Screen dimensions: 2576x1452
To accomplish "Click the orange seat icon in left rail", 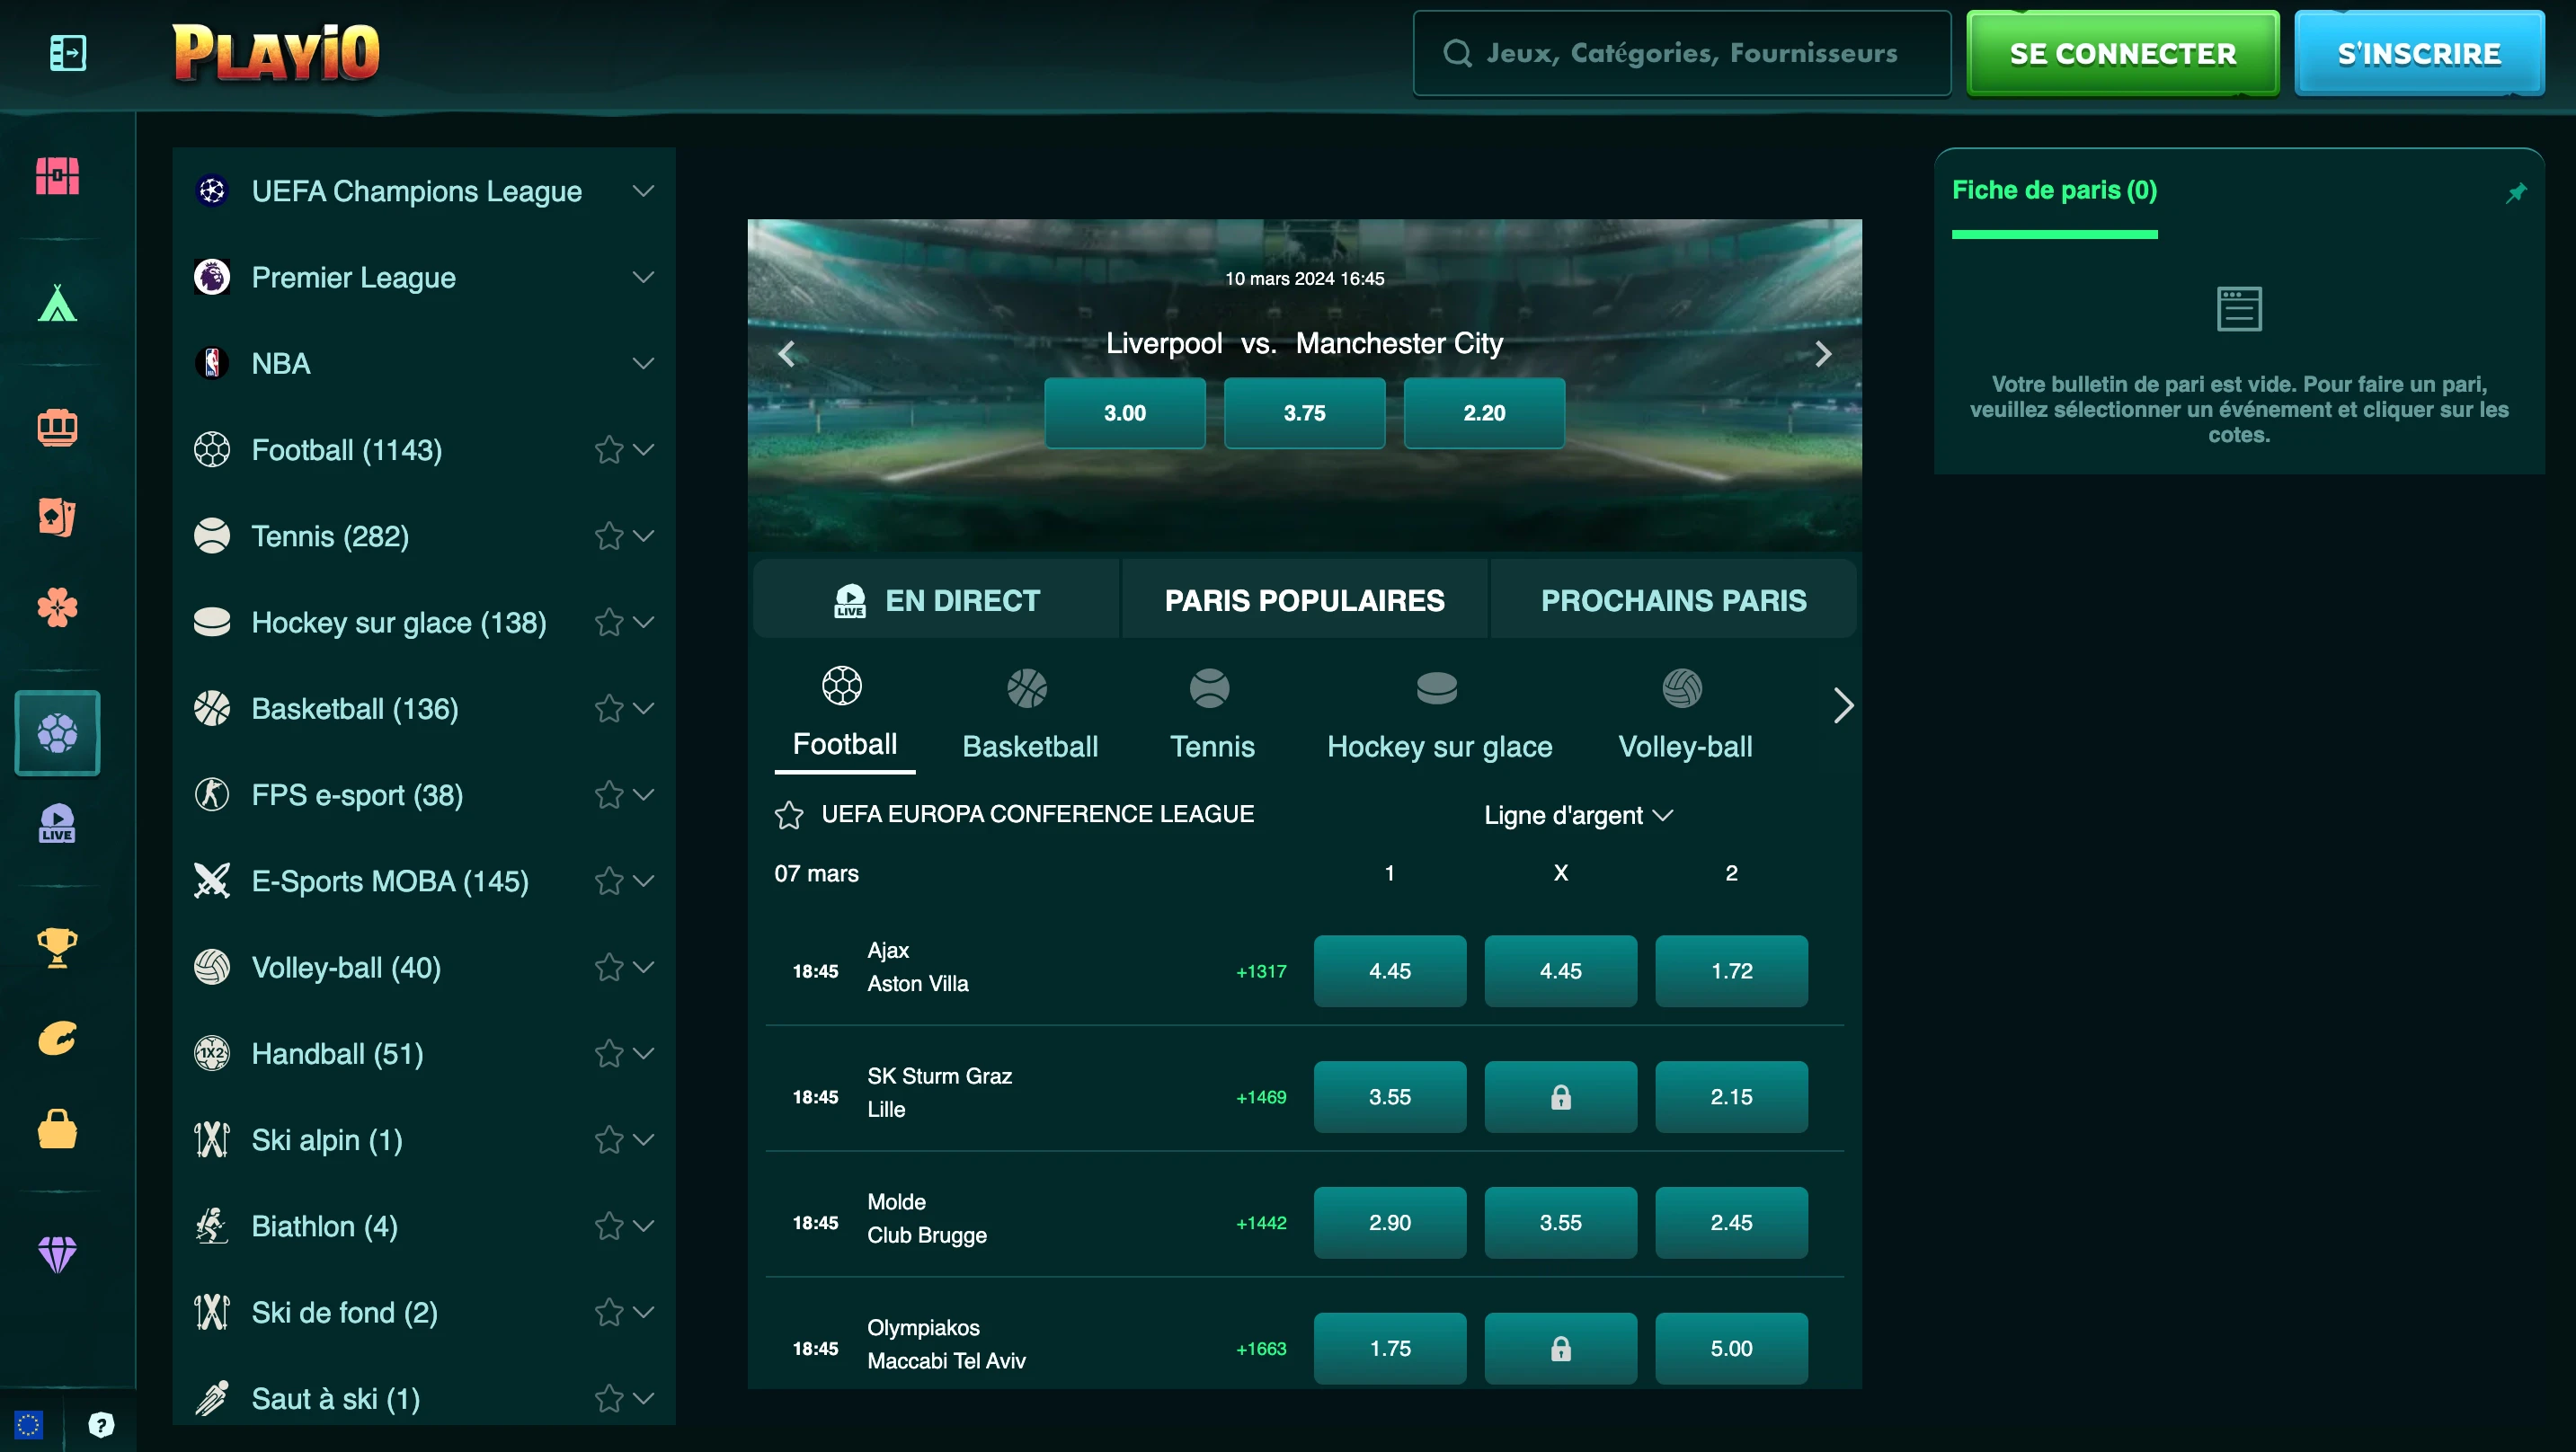I will (x=57, y=428).
